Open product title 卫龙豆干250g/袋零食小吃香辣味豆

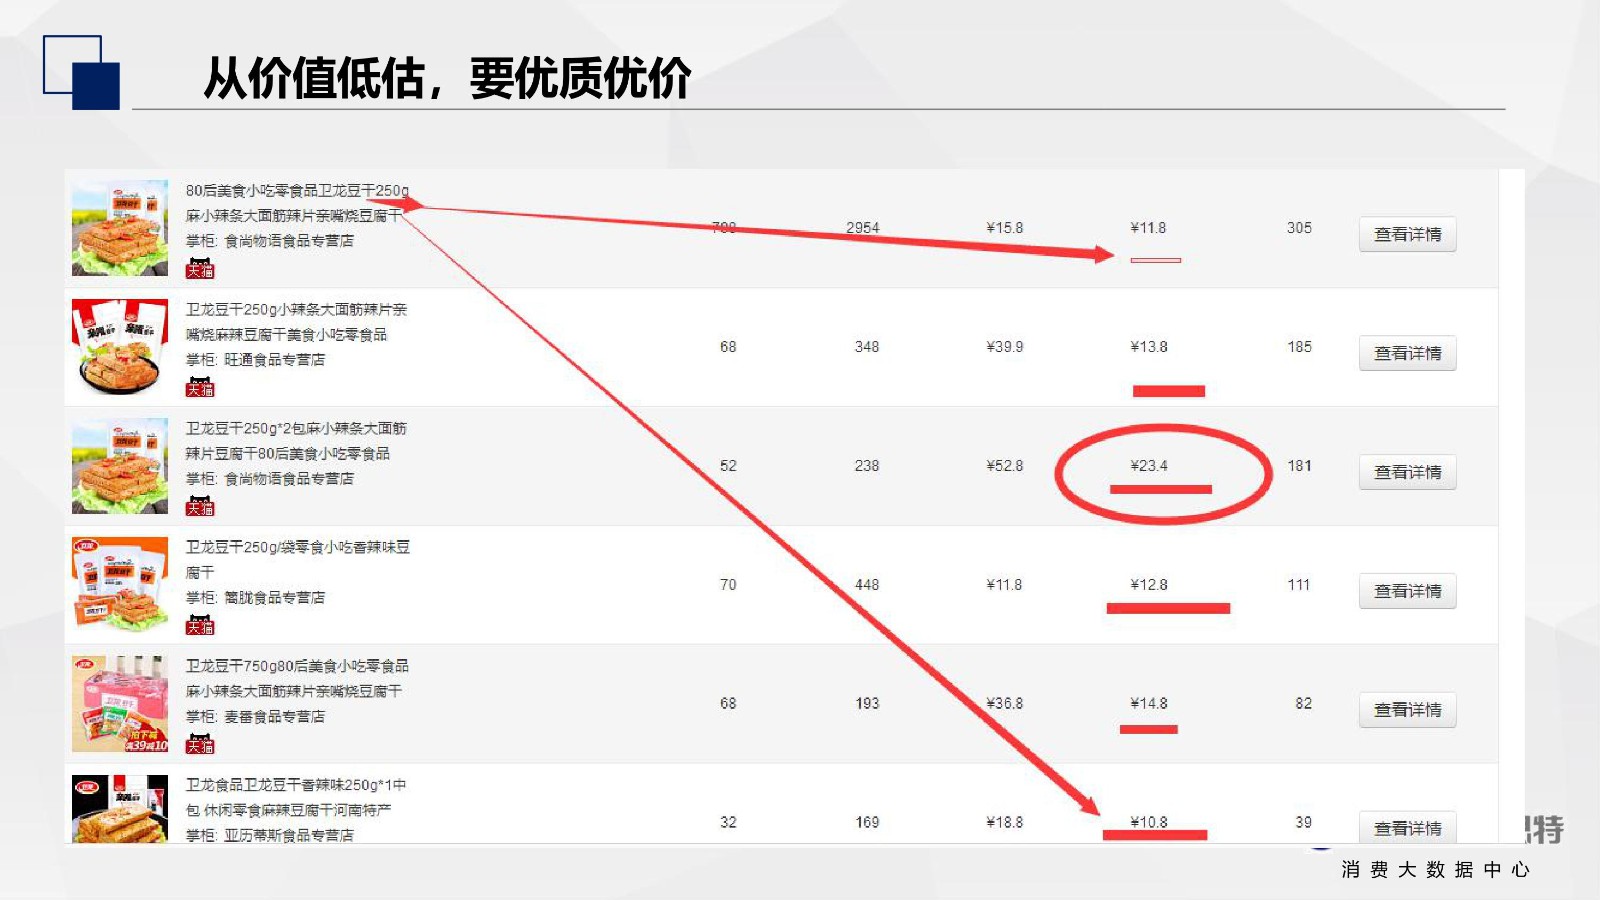297,547
